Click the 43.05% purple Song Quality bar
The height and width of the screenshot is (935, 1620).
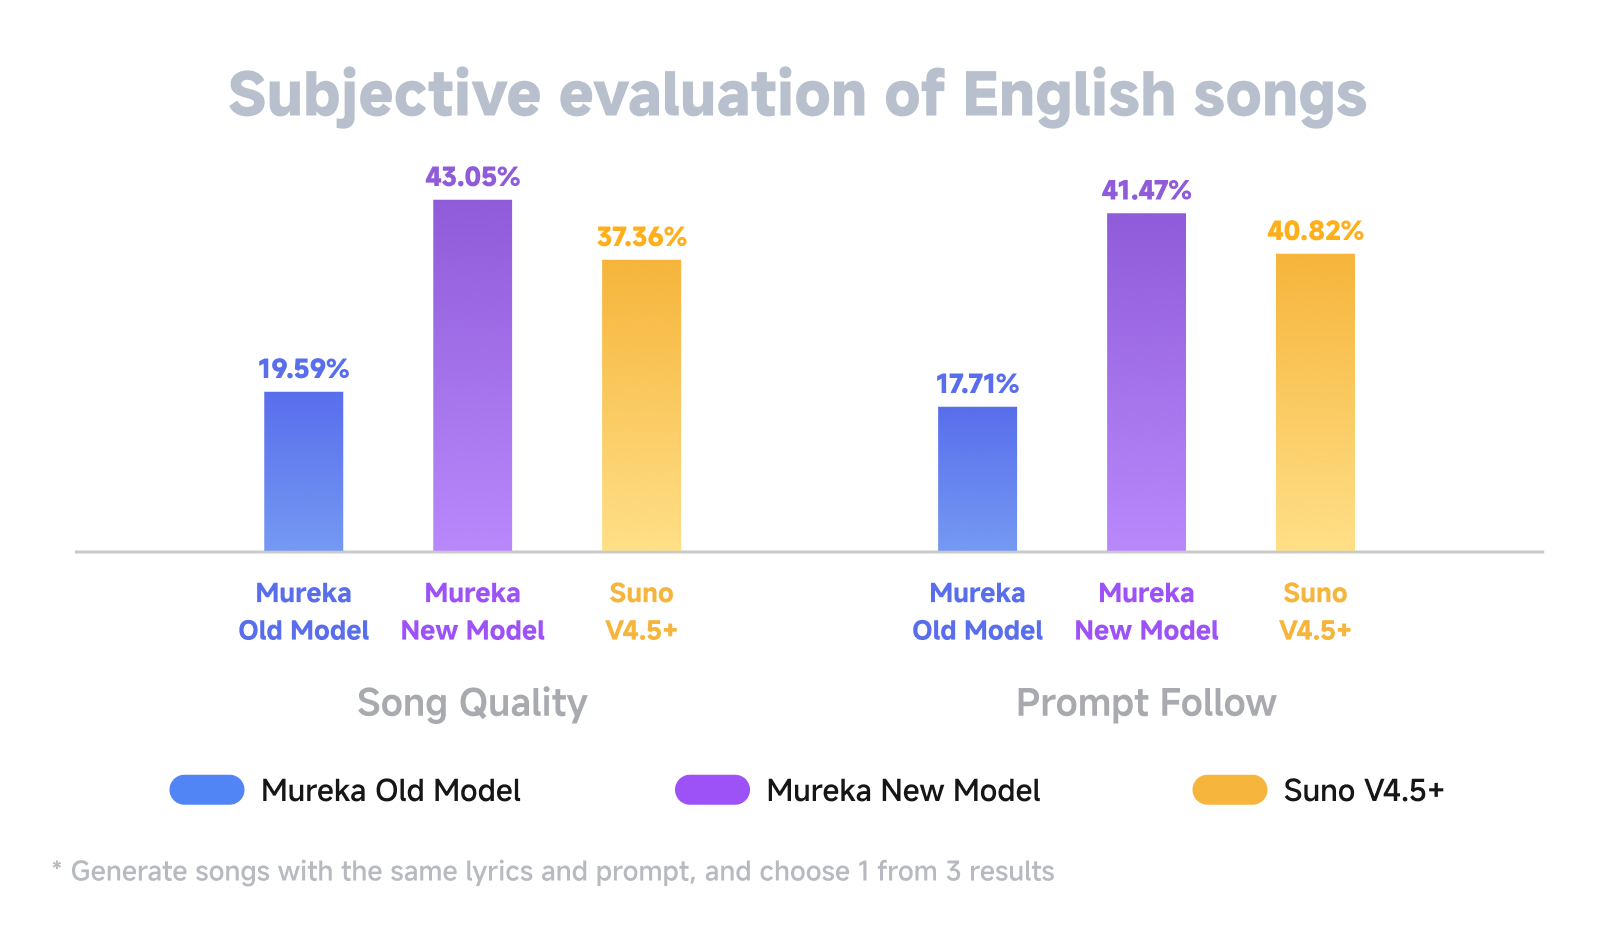coord(472,375)
